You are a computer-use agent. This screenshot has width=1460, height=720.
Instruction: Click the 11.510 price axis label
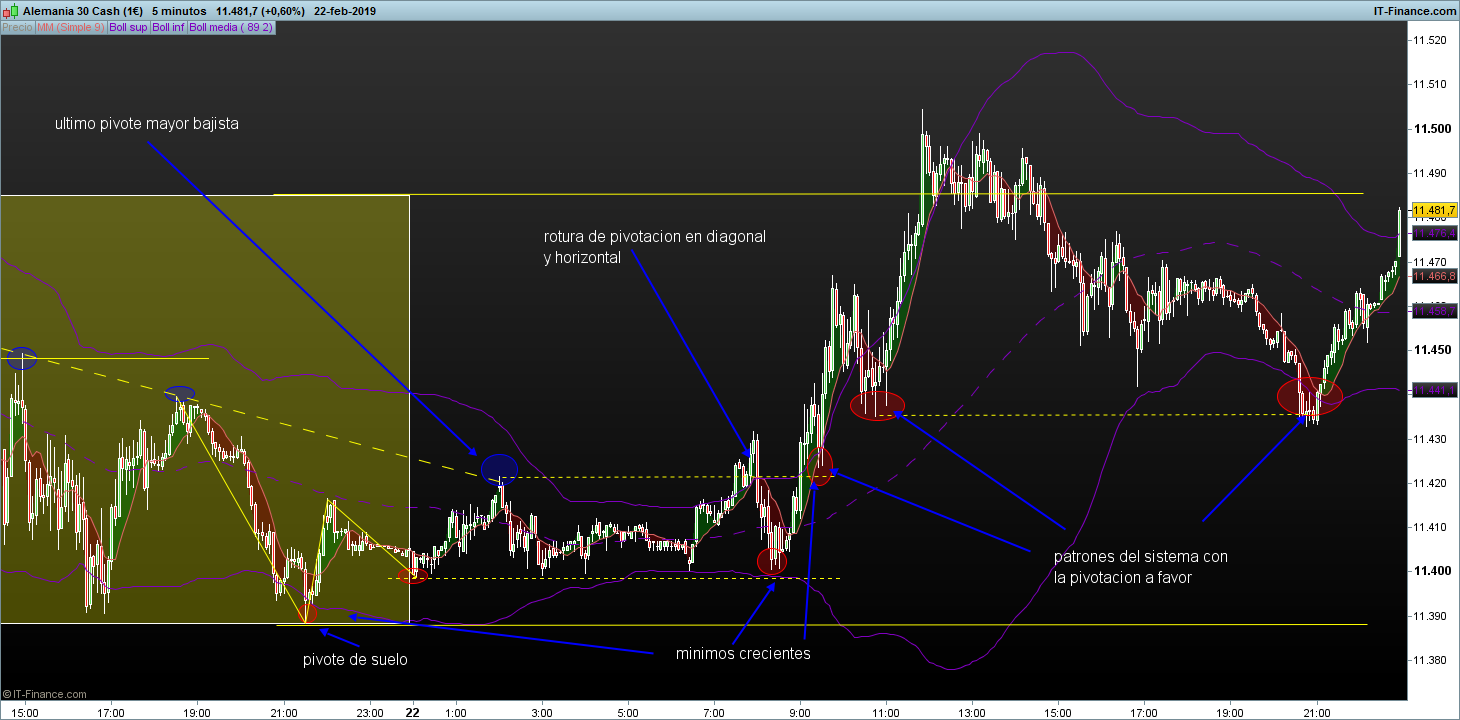1429,85
